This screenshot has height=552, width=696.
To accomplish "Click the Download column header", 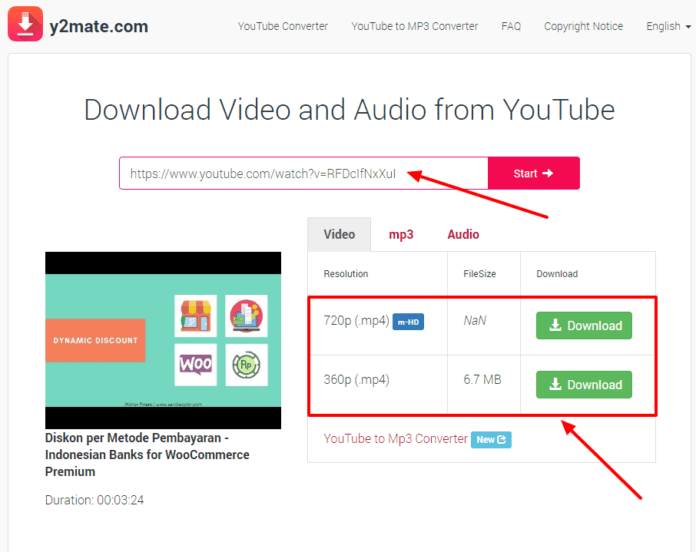I will [557, 274].
